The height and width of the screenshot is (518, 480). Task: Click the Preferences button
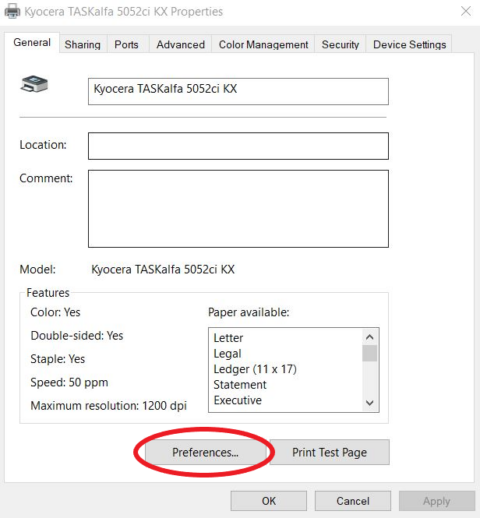click(205, 452)
